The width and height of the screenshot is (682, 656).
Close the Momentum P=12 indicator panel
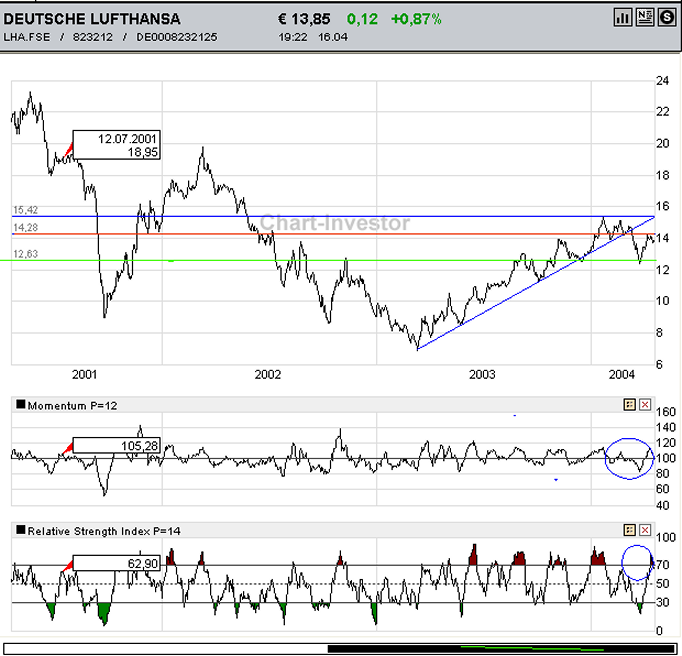[x=645, y=405]
